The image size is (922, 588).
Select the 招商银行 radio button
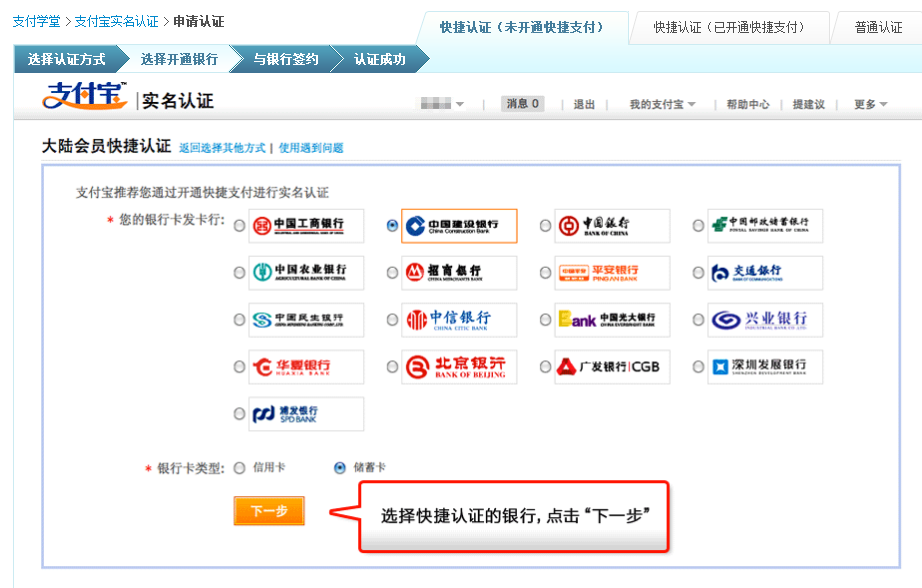[x=392, y=273]
